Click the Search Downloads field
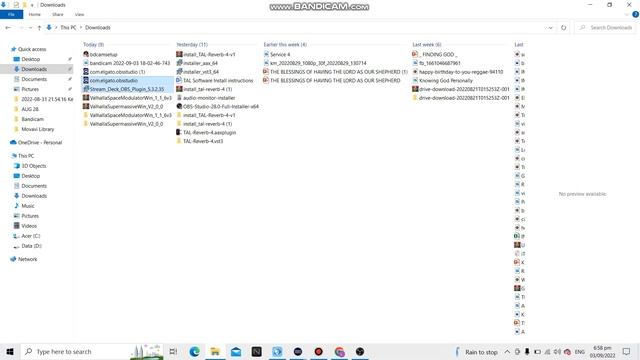 click(x=606, y=28)
